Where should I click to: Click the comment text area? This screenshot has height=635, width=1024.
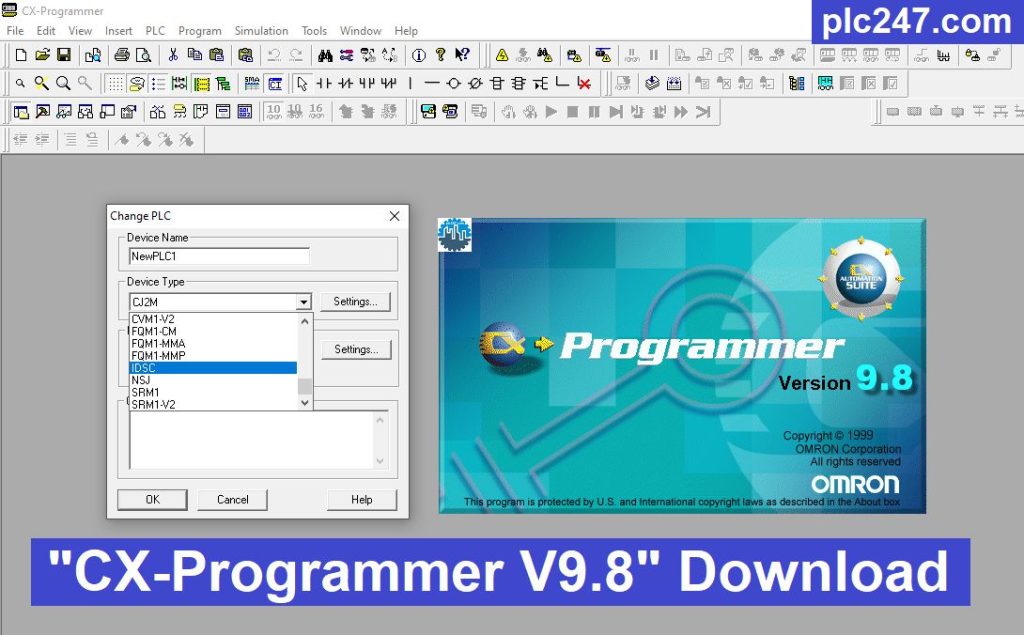[x=252, y=440]
